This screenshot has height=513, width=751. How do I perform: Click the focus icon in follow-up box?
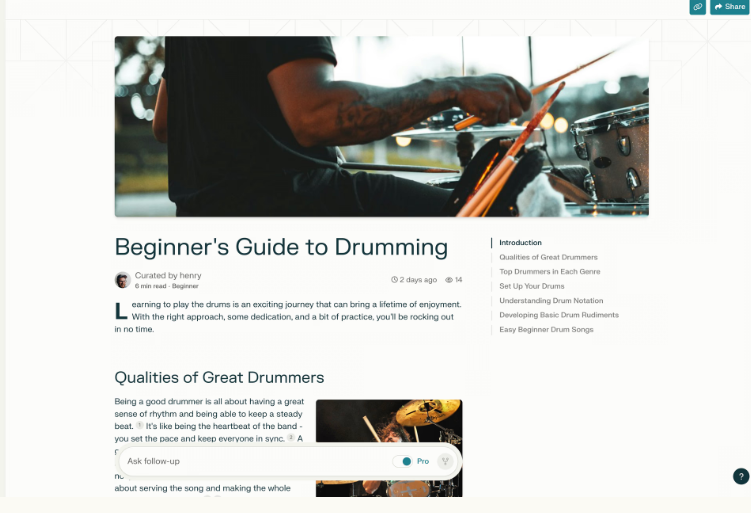445,461
